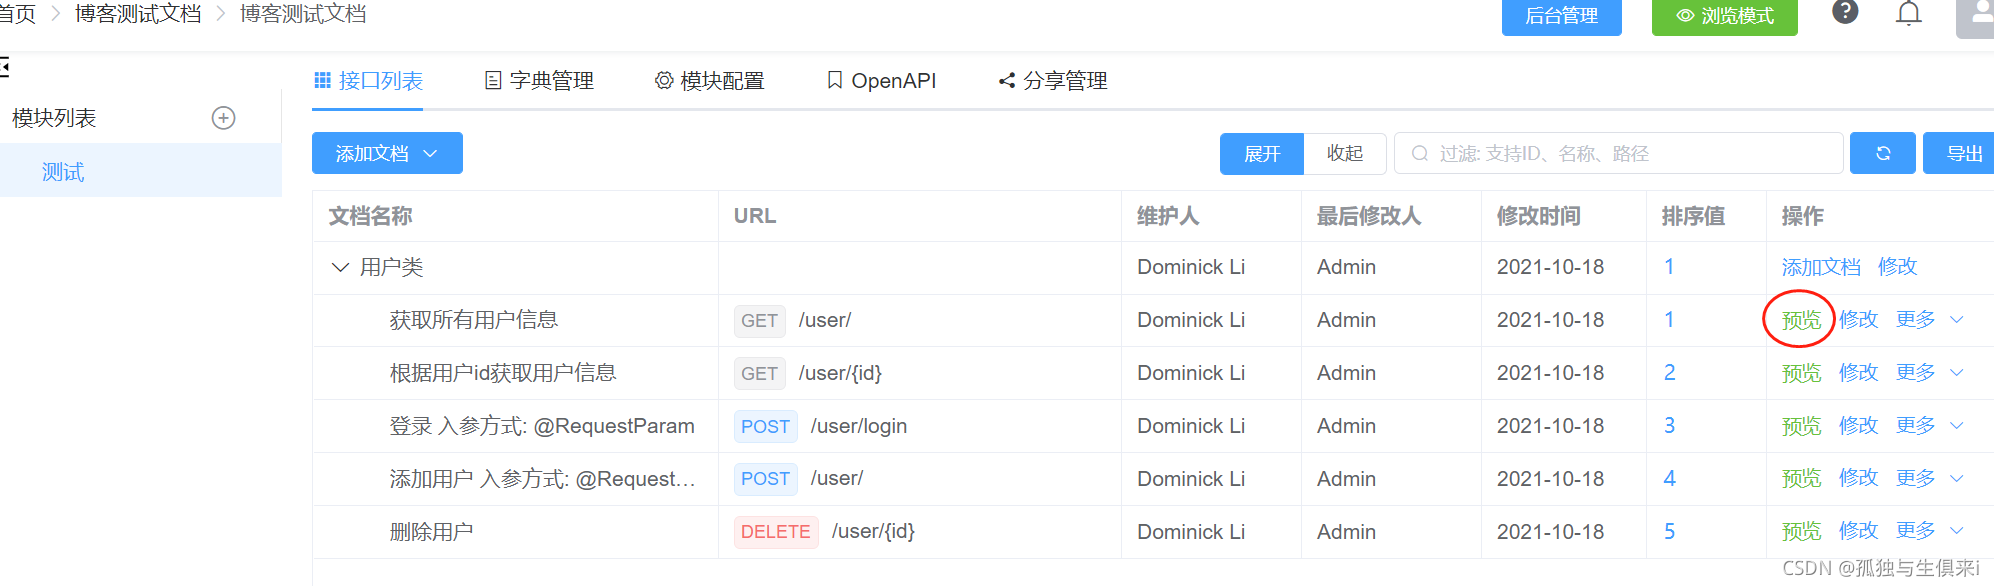Image resolution: width=1994 pixels, height=586 pixels.
Task: Expand 更多 menu for 删除用户 row
Action: 1929,530
